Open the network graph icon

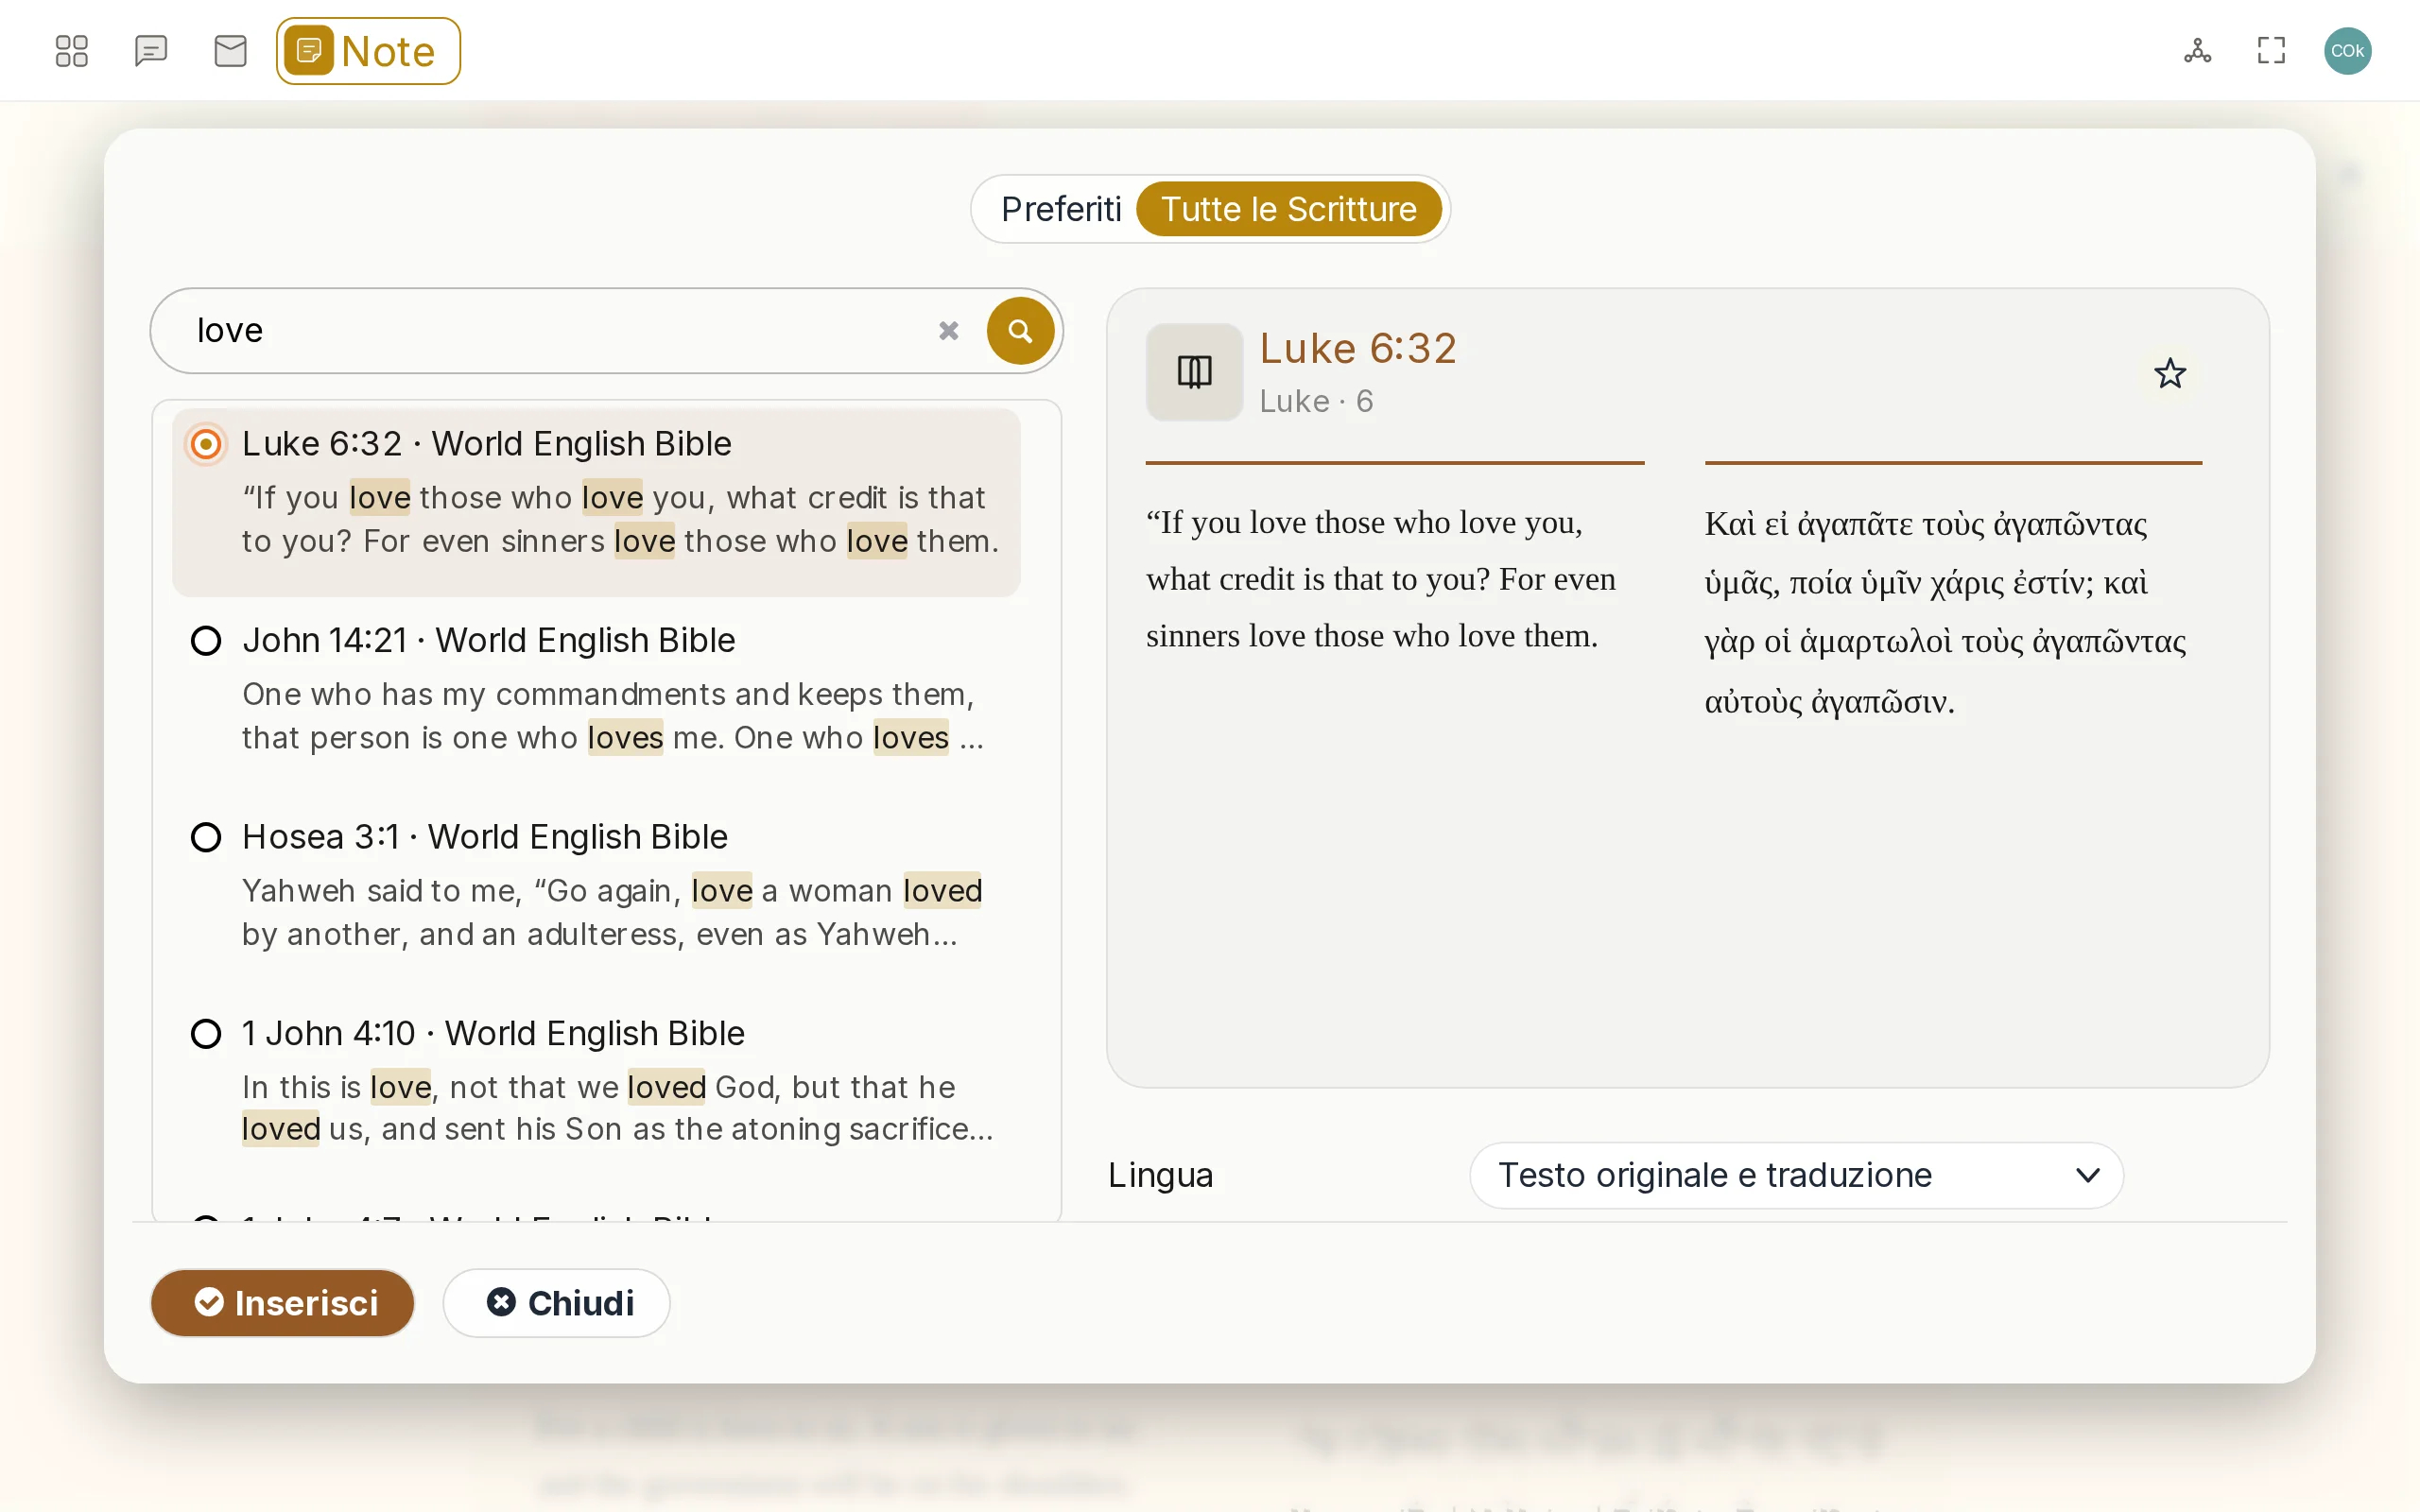[2197, 51]
